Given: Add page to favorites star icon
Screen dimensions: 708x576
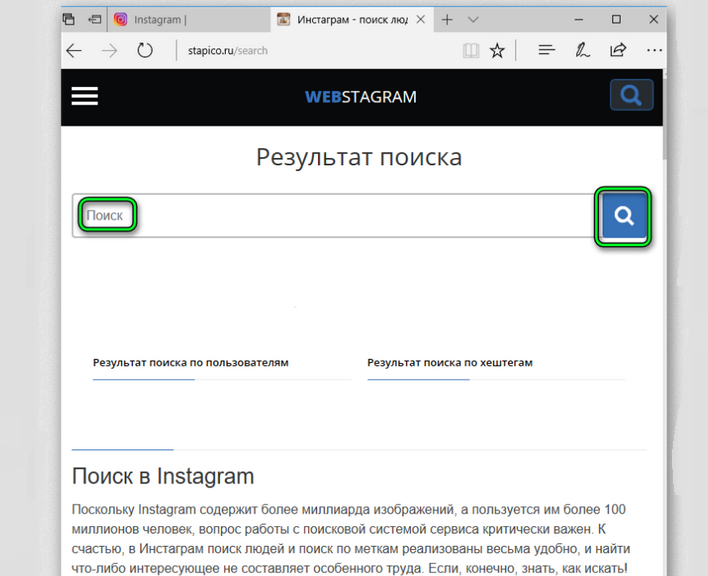Looking at the screenshot, I should tap(497, 51).
